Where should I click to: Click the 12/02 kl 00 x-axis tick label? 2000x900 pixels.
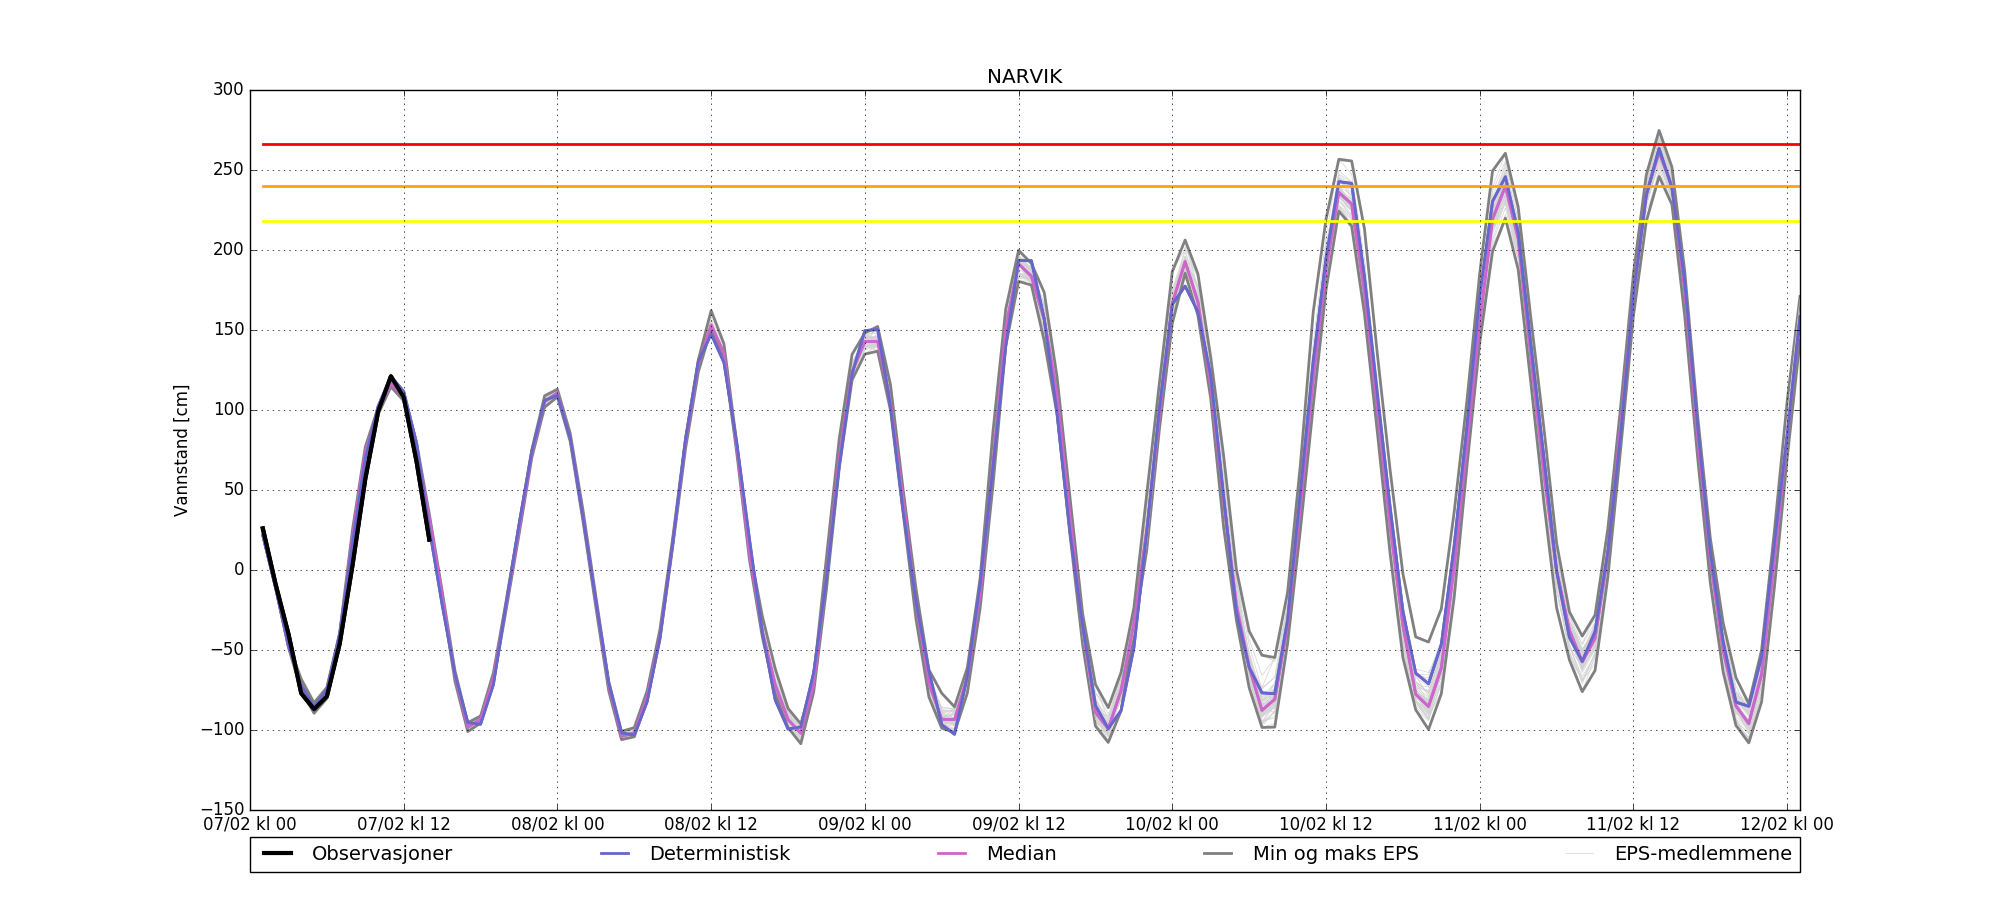pos(1786,825)
